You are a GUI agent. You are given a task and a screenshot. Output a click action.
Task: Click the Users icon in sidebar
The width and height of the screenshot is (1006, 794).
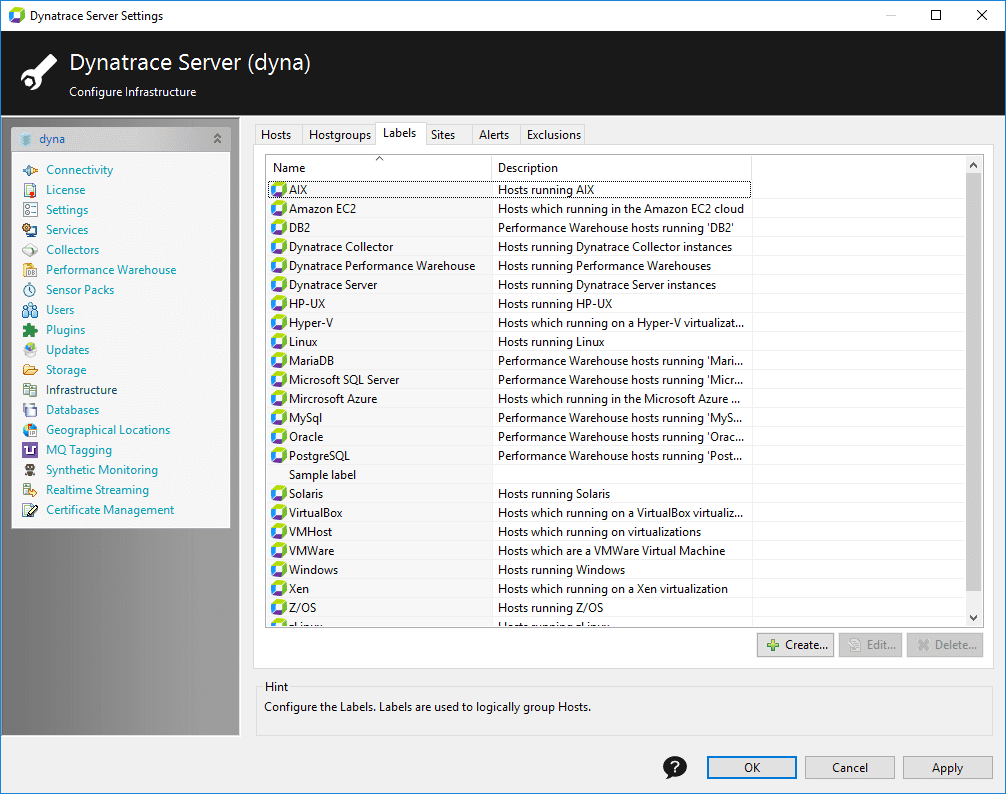[x=30, y=310]
